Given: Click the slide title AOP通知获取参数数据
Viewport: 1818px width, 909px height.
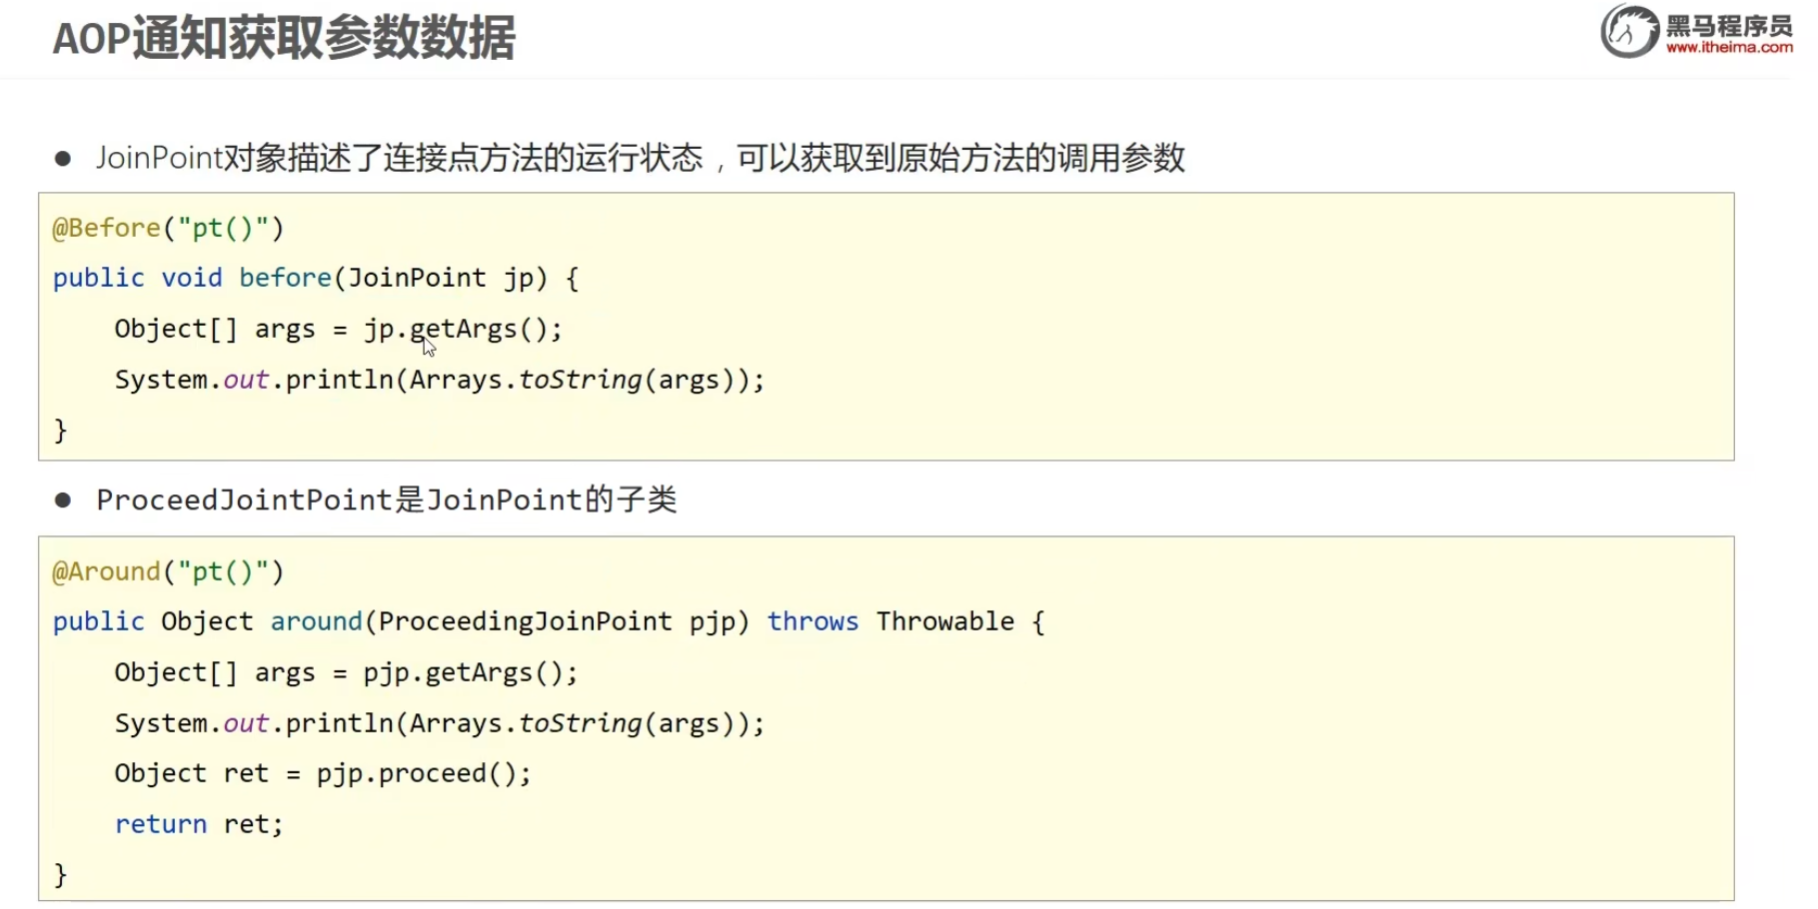Looking at the screenshot, I should 284,38.
